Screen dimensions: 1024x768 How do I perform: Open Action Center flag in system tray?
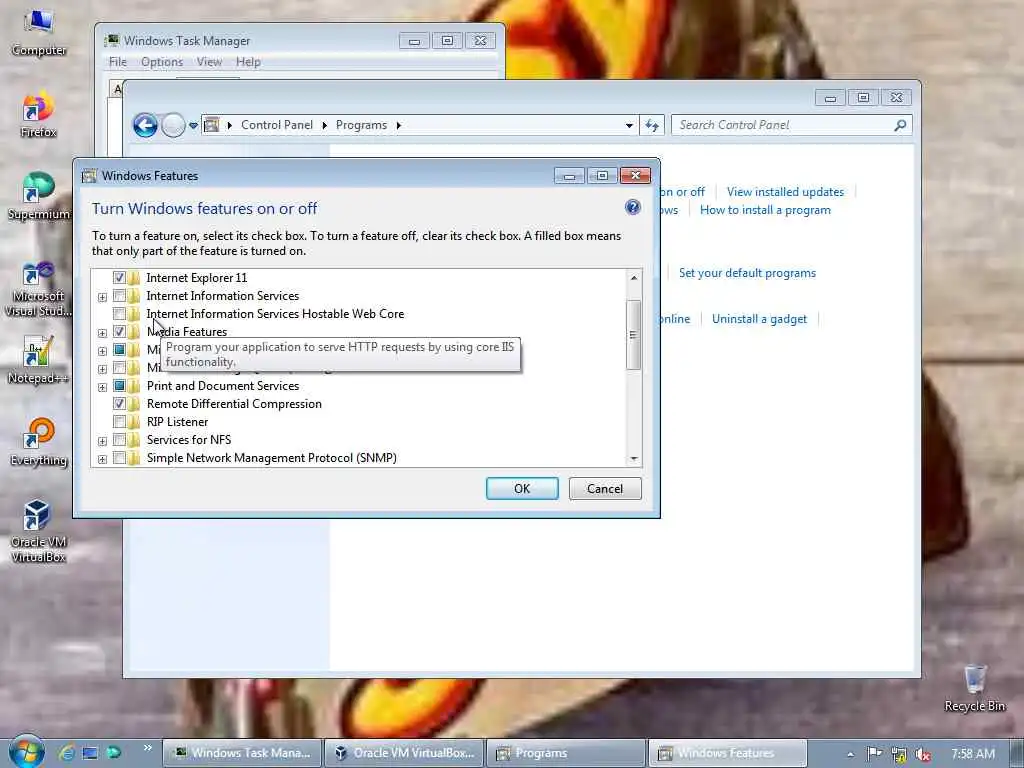click(874, 754)
